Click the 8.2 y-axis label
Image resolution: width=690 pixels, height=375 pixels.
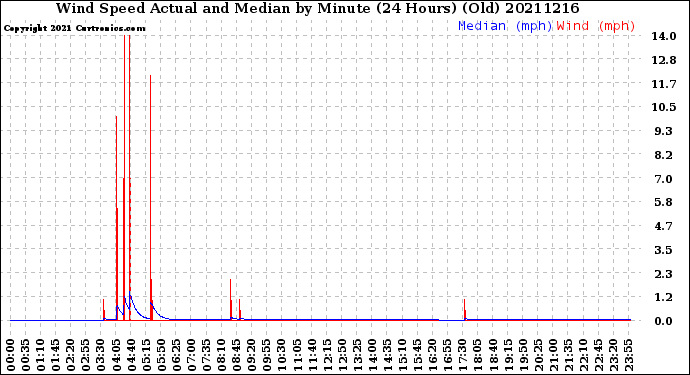(664, 155)
